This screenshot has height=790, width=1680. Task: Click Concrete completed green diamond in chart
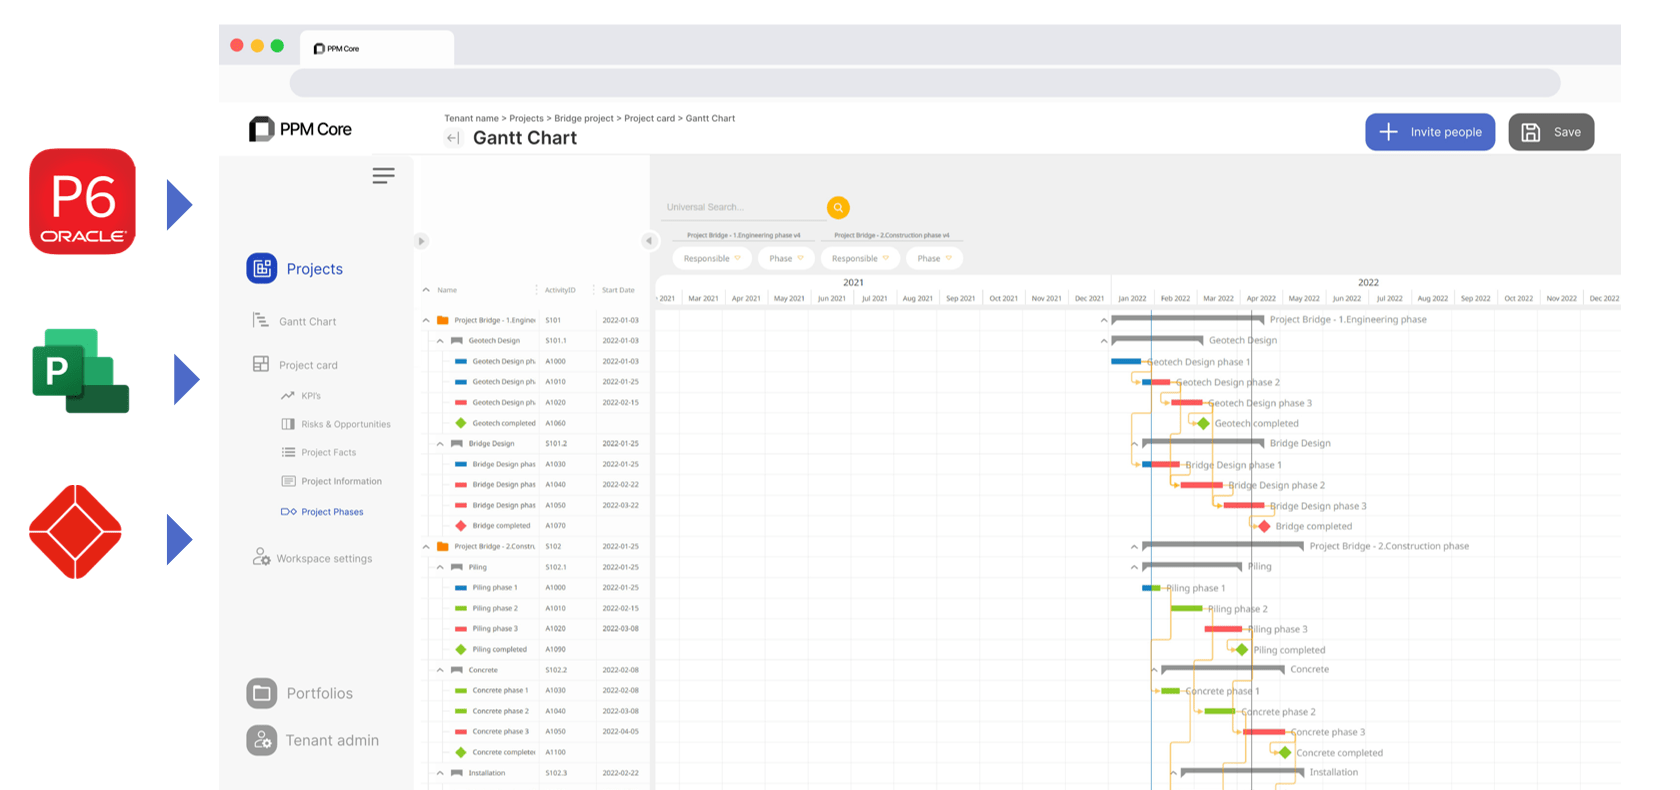point(1285,752)
